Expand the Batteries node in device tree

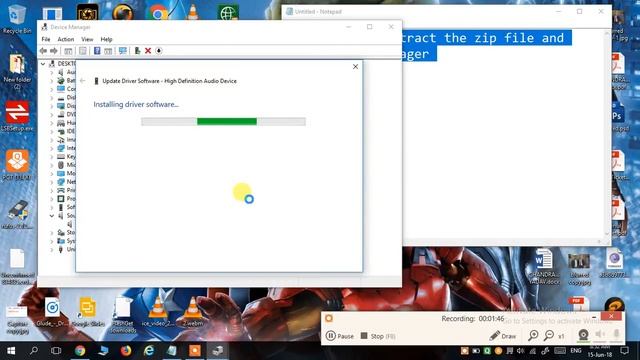coord(52,80)
